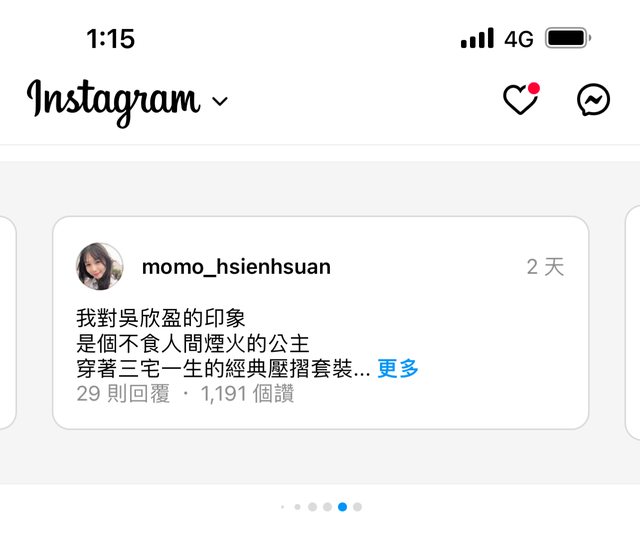Image resolution: width=640 pixels, height=545 pixels.
Task: Select the tiny first carousel dot
Action: (282, 507)
